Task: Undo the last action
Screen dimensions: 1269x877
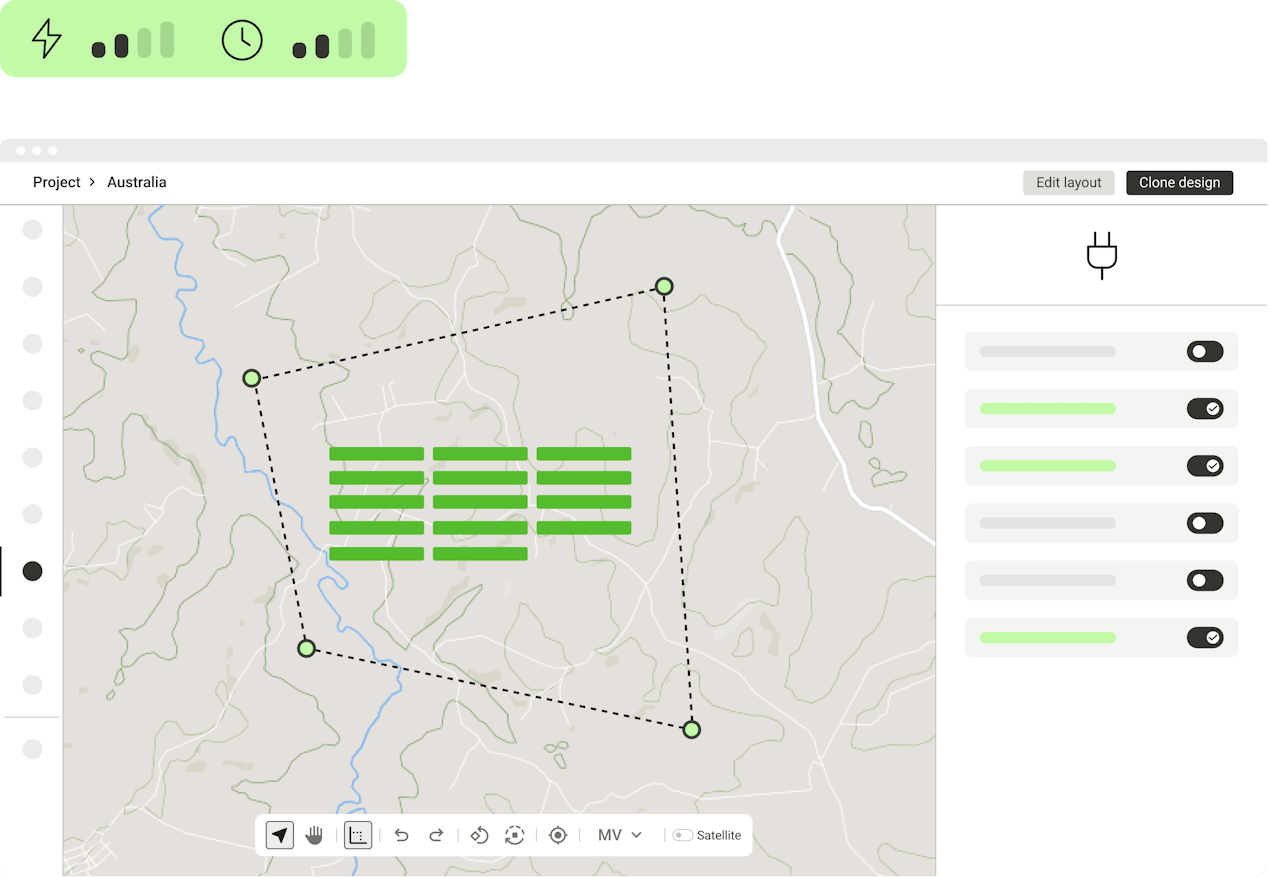Action: tap(402, 835)
